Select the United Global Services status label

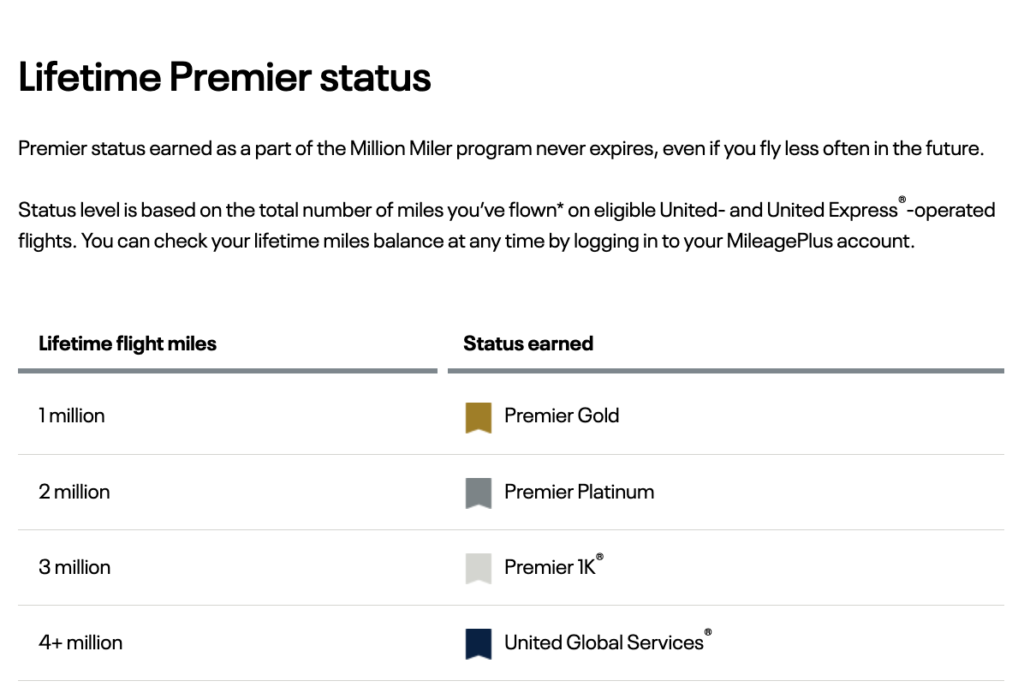coord(604,643)
